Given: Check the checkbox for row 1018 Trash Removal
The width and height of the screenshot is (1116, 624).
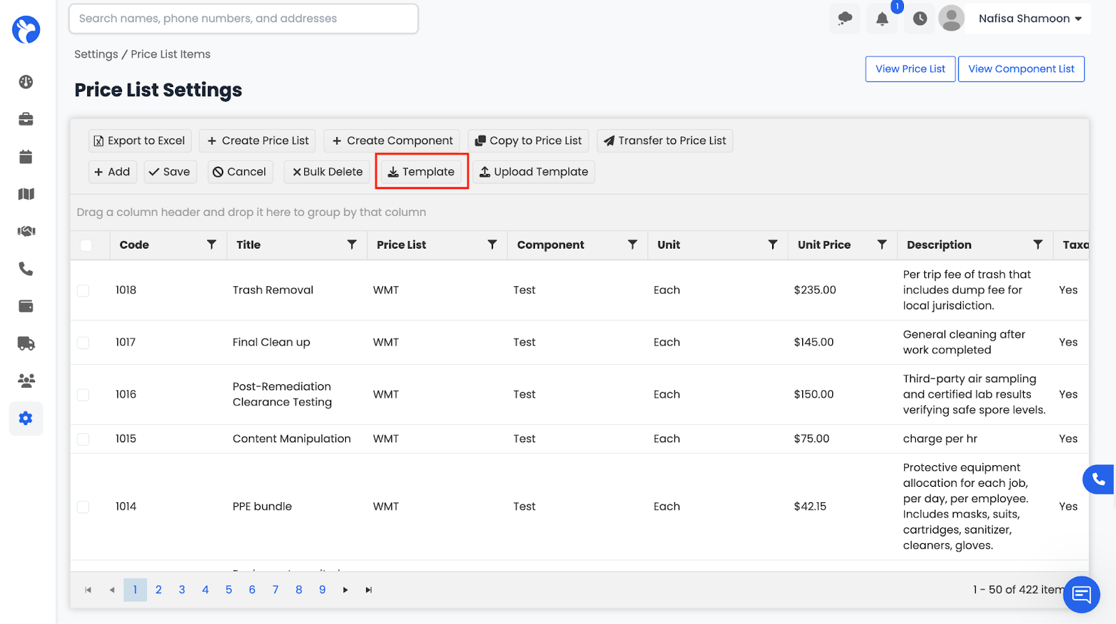Looking at the screenshot, I should click(x=84, y=290).
